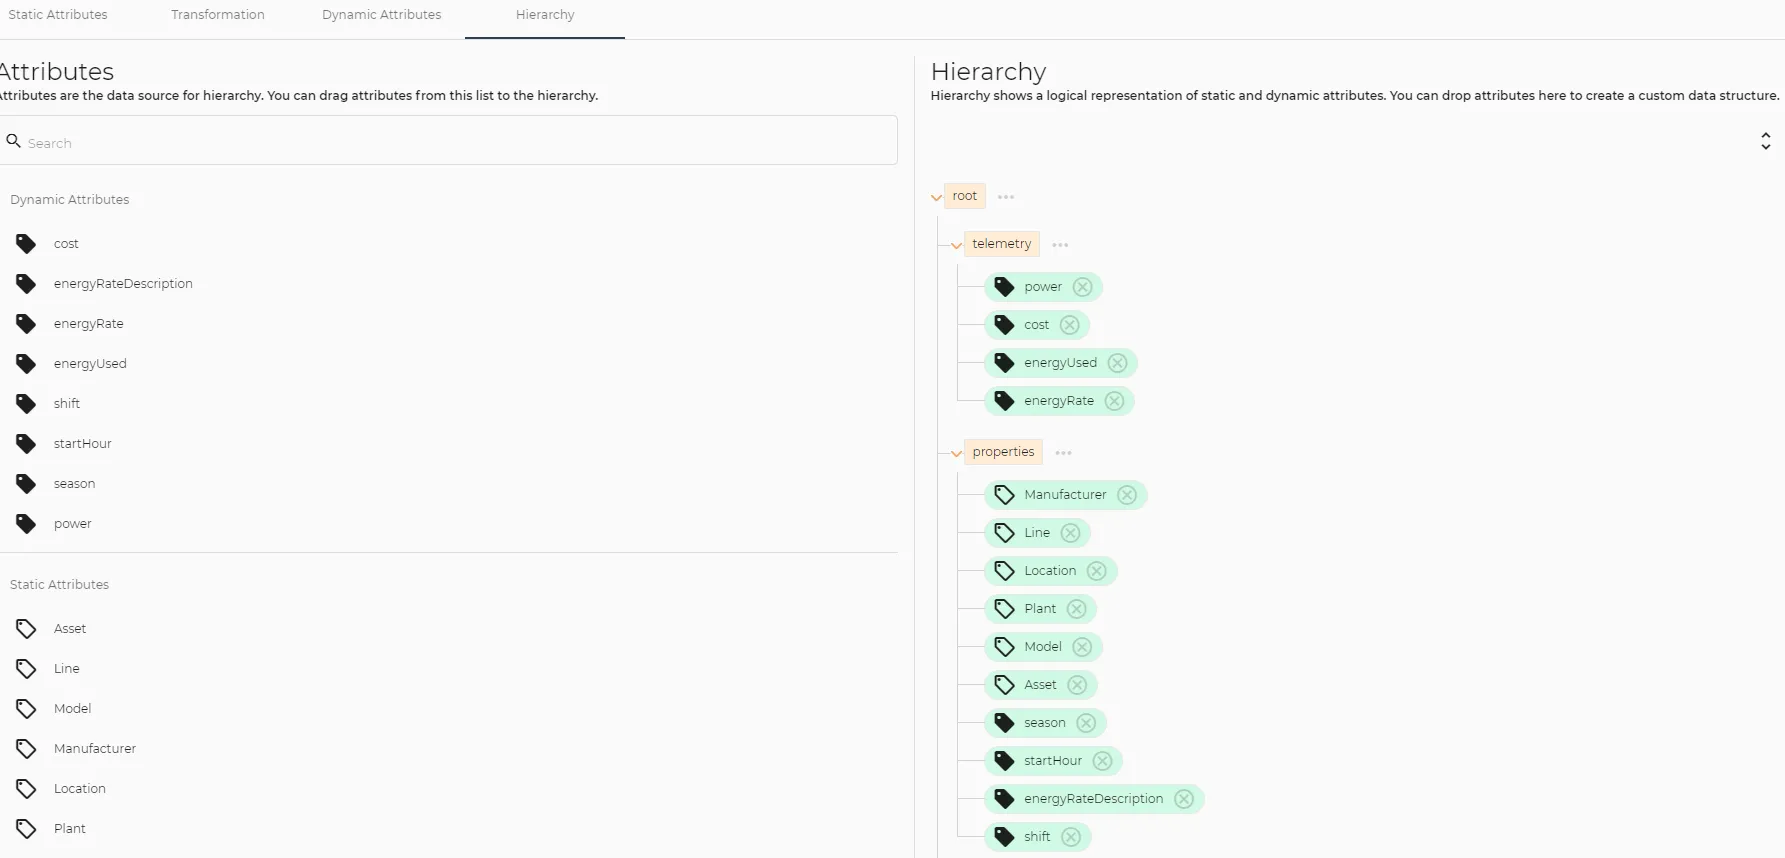Select the Hierarchy tab
Viewport: 1785px width, 858px height.
545,15
